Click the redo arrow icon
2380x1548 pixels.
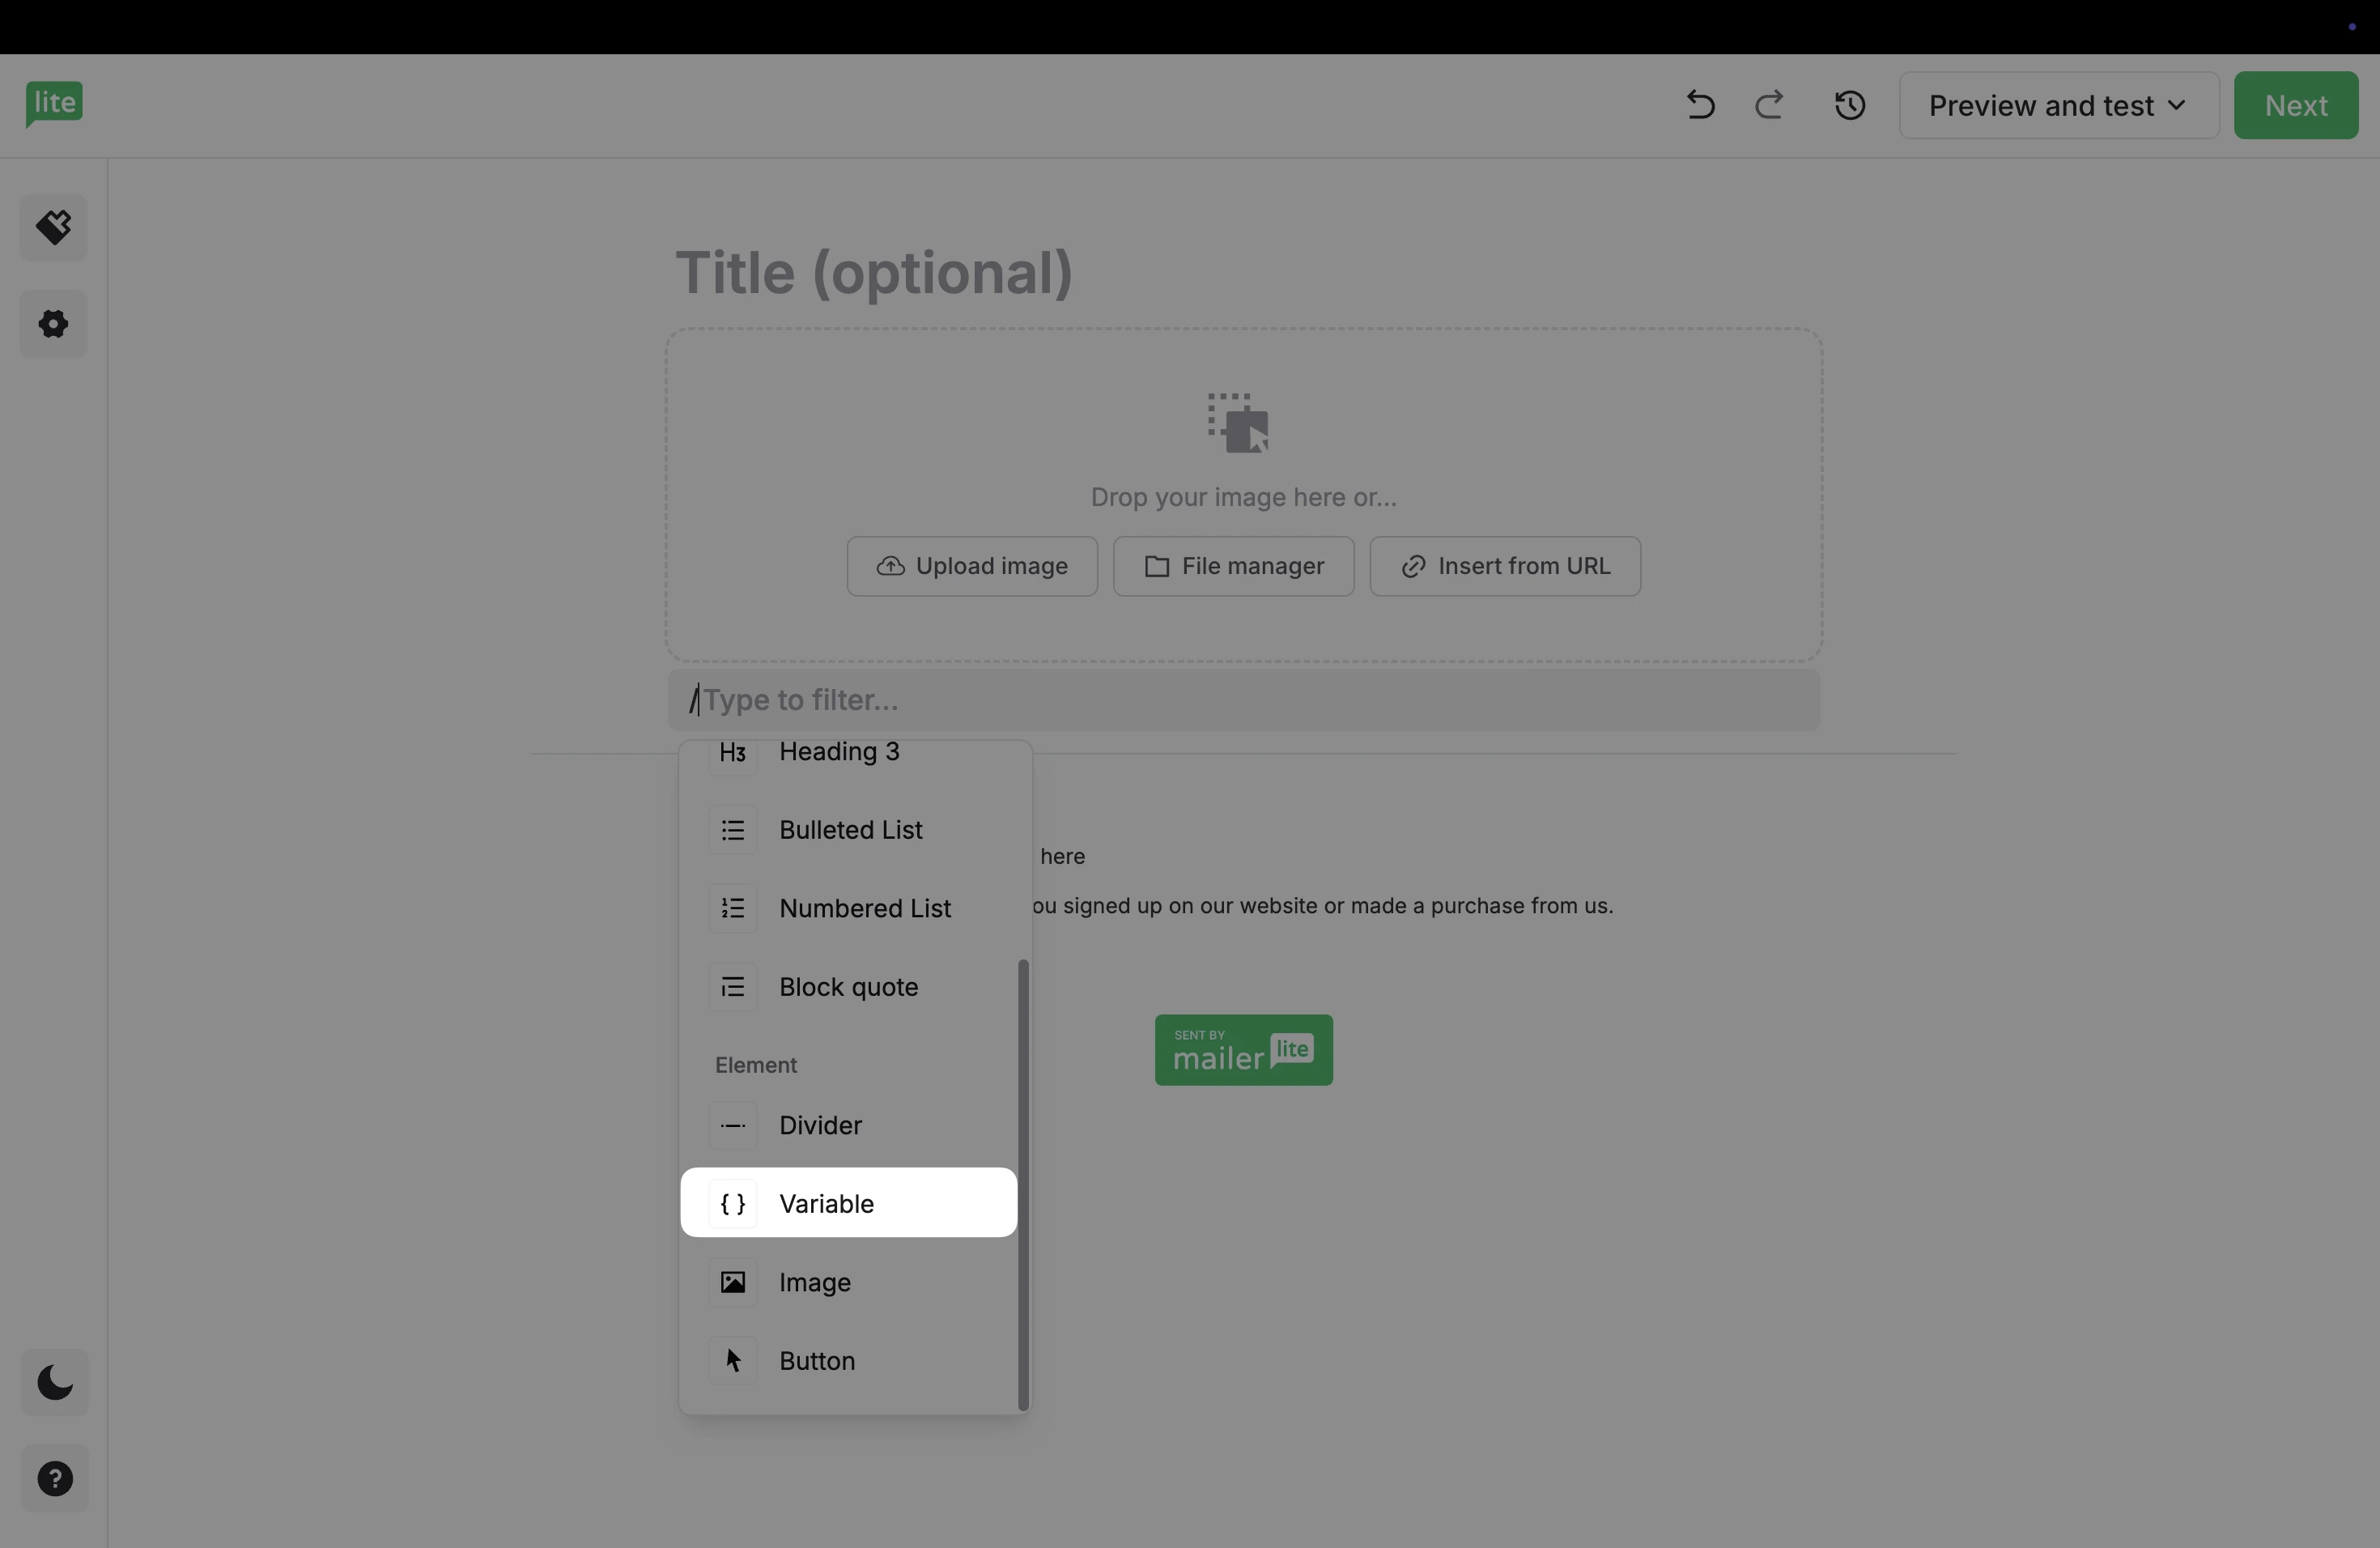[1769, 105]
